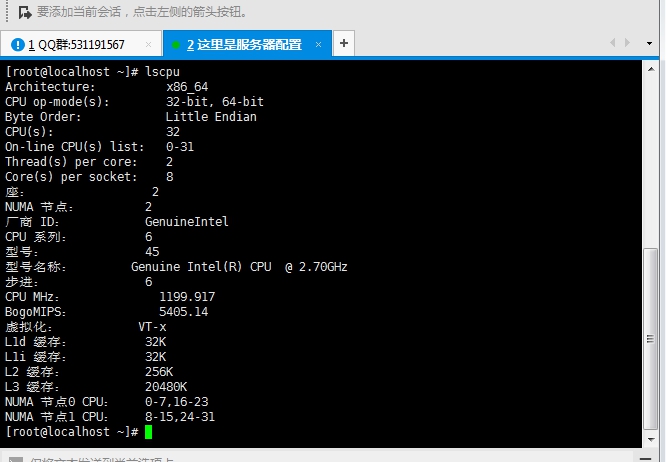Close the QQ群:531191567 tab
Image resolution: width=666 pixels, height=462 pixels.
click(148, 44)
